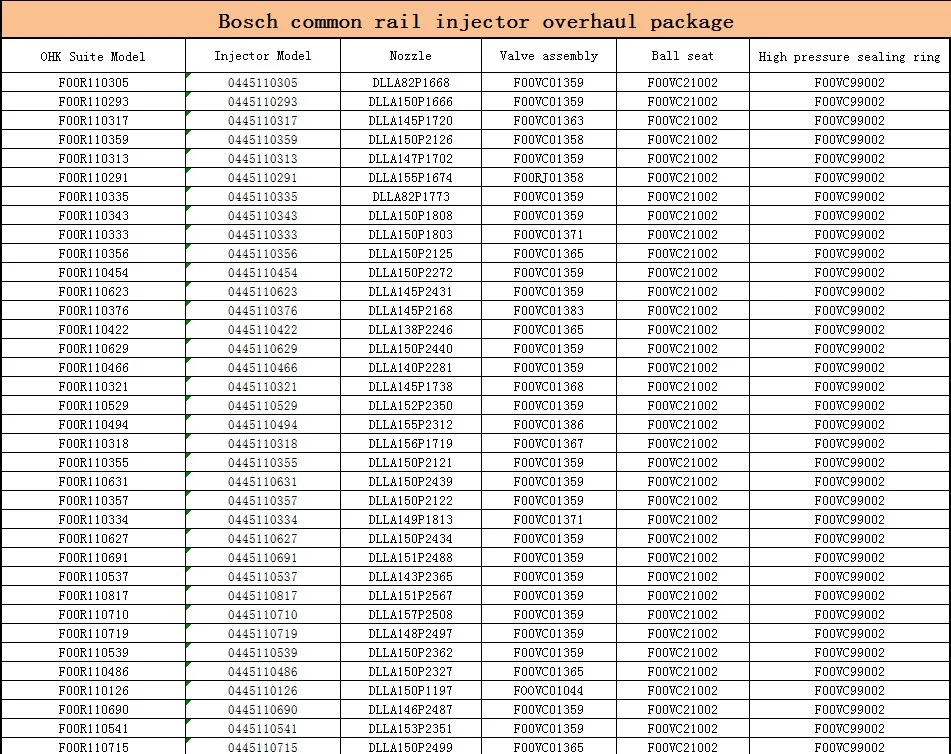Select injector model cell 0445110690

(263, 710)
